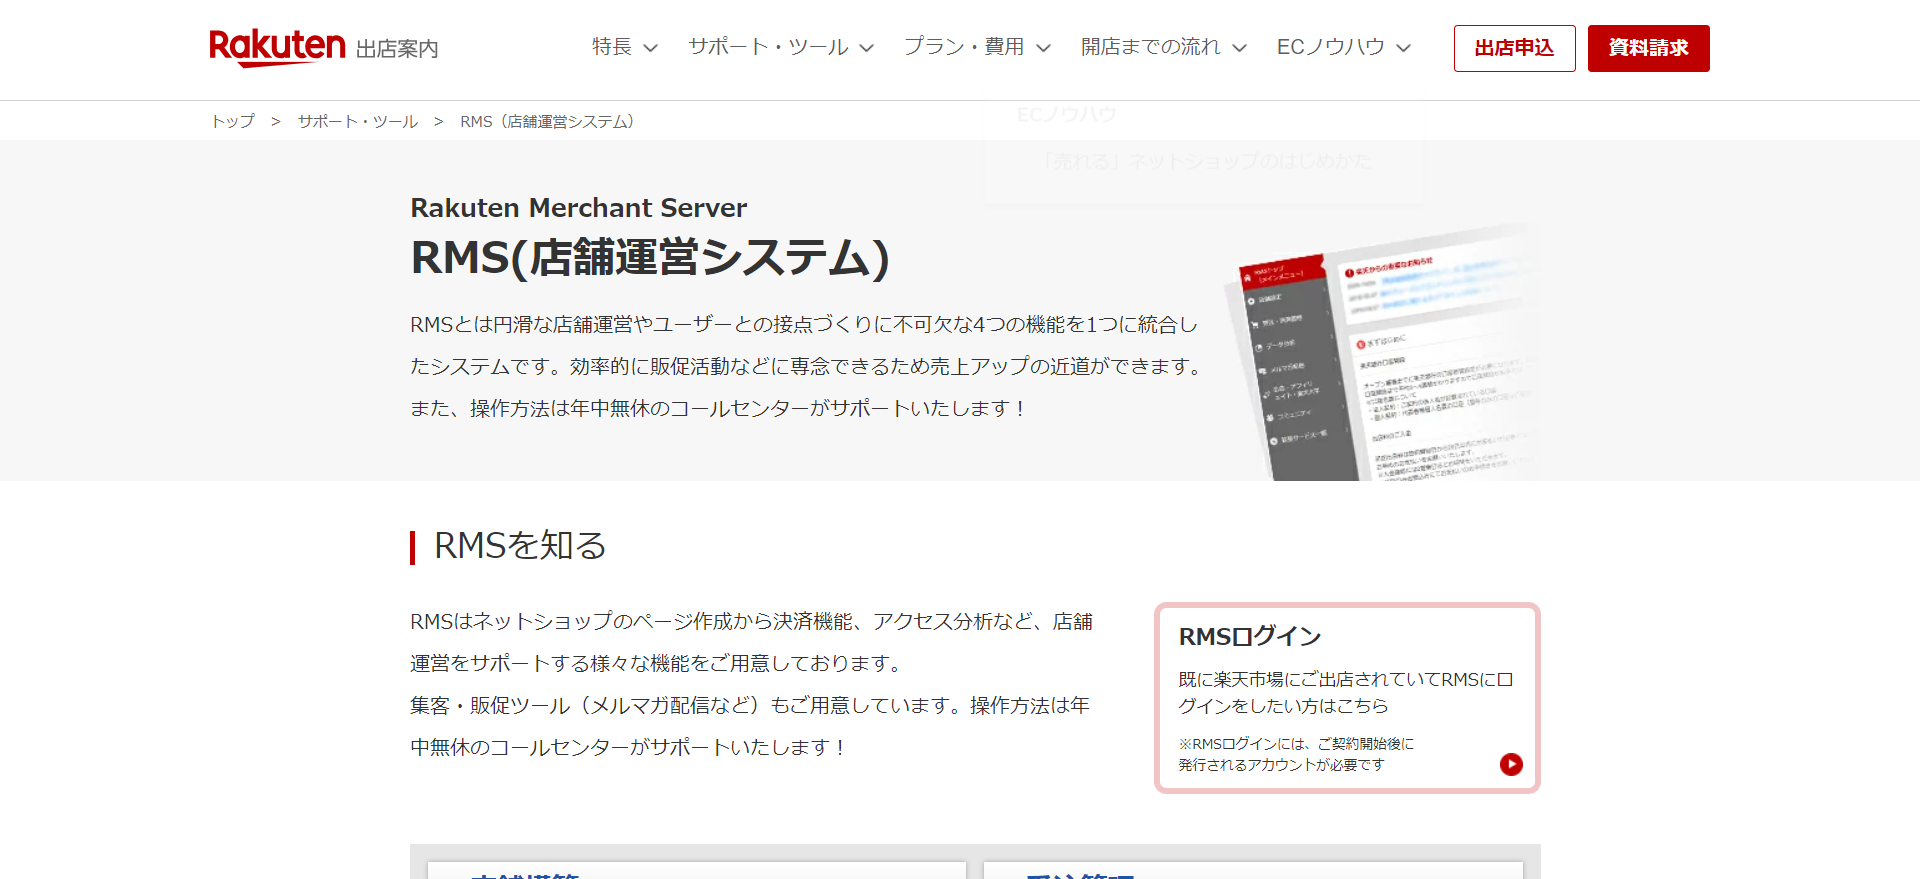Click the RMS screenshot image in hero
Screen dimensions: 1920x879
pos(1380,352)
